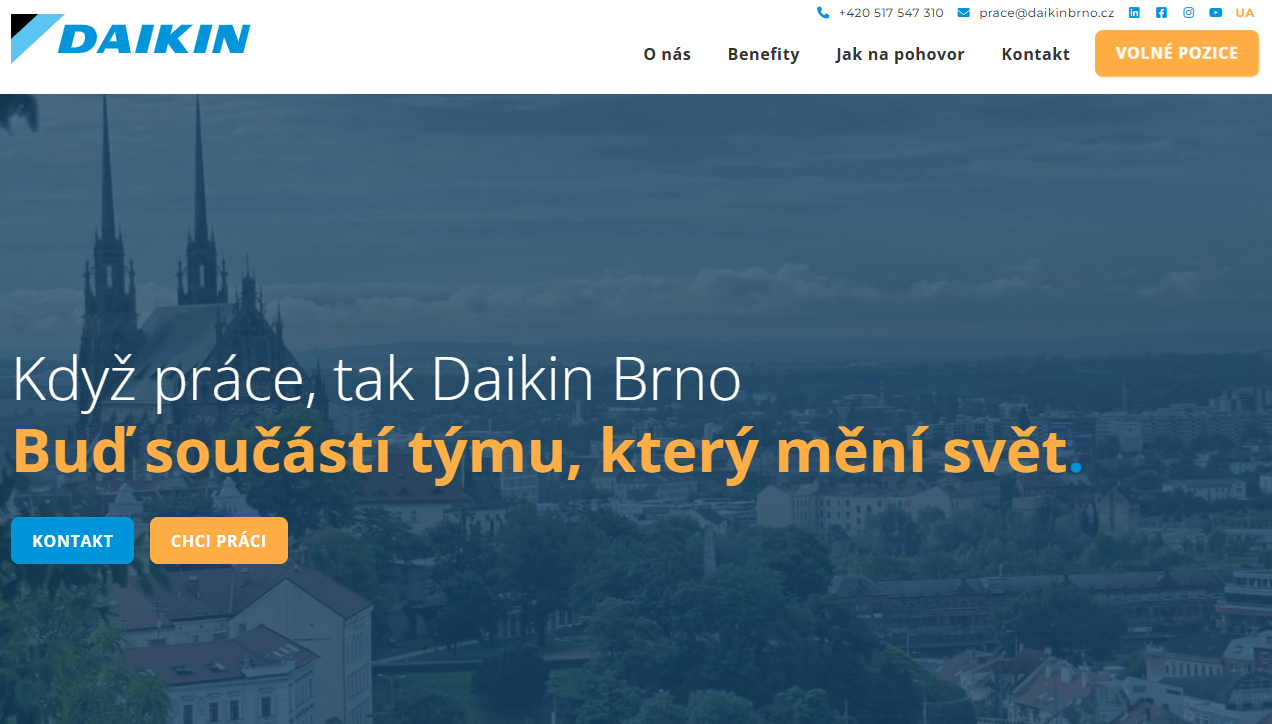Image resolution: width=1272 pixels, height=724 pixels.
Task: Click the headline Když práce, tak Daikin Brno
Action: pyautogui.click(x=377, y=380)
